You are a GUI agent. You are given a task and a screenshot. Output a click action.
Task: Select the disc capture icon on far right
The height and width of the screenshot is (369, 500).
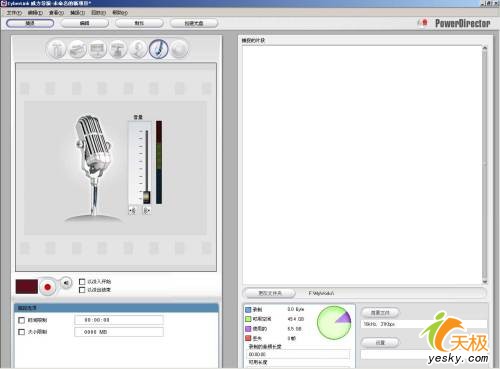(180, 49)
